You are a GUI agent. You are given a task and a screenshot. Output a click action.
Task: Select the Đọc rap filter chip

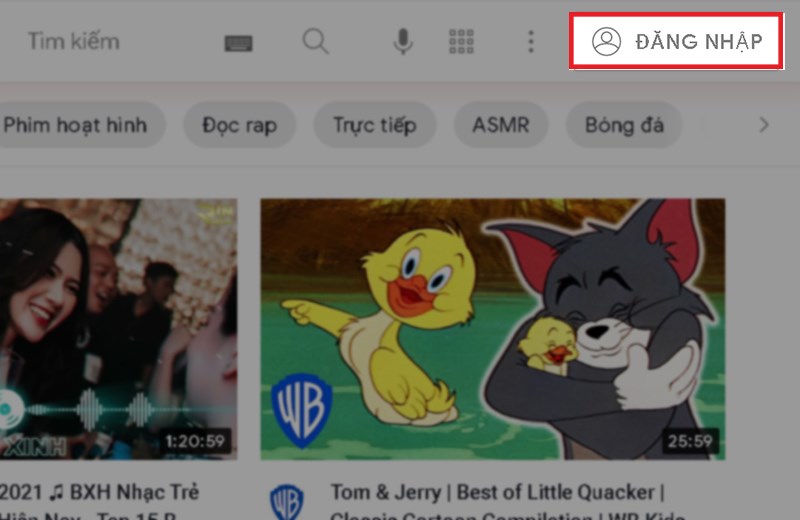click(x=239, y=125)
